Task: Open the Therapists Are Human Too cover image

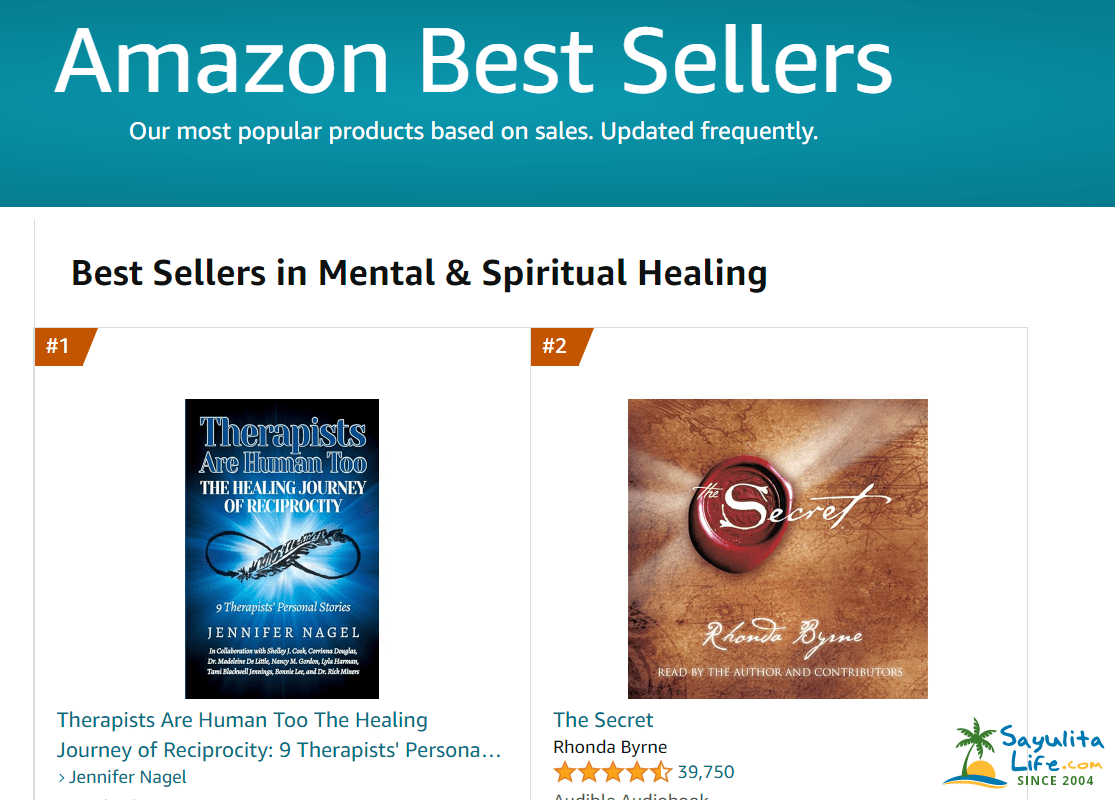Action: click(x=282, y=548)
